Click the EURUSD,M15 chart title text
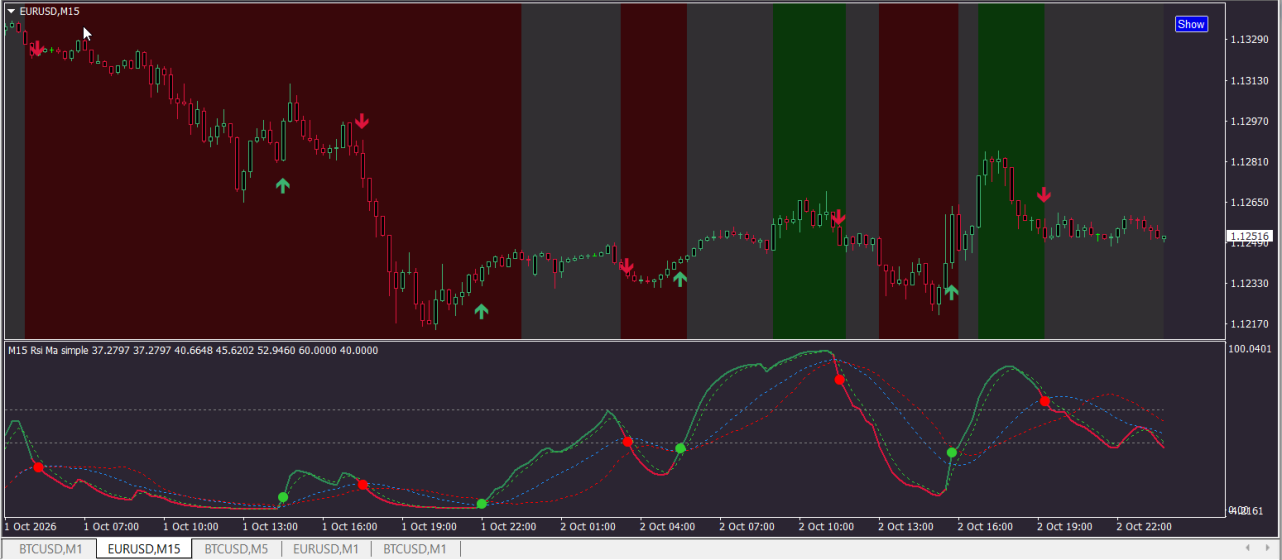Viewport: 1282px width, 560px height. coord(50,11)
